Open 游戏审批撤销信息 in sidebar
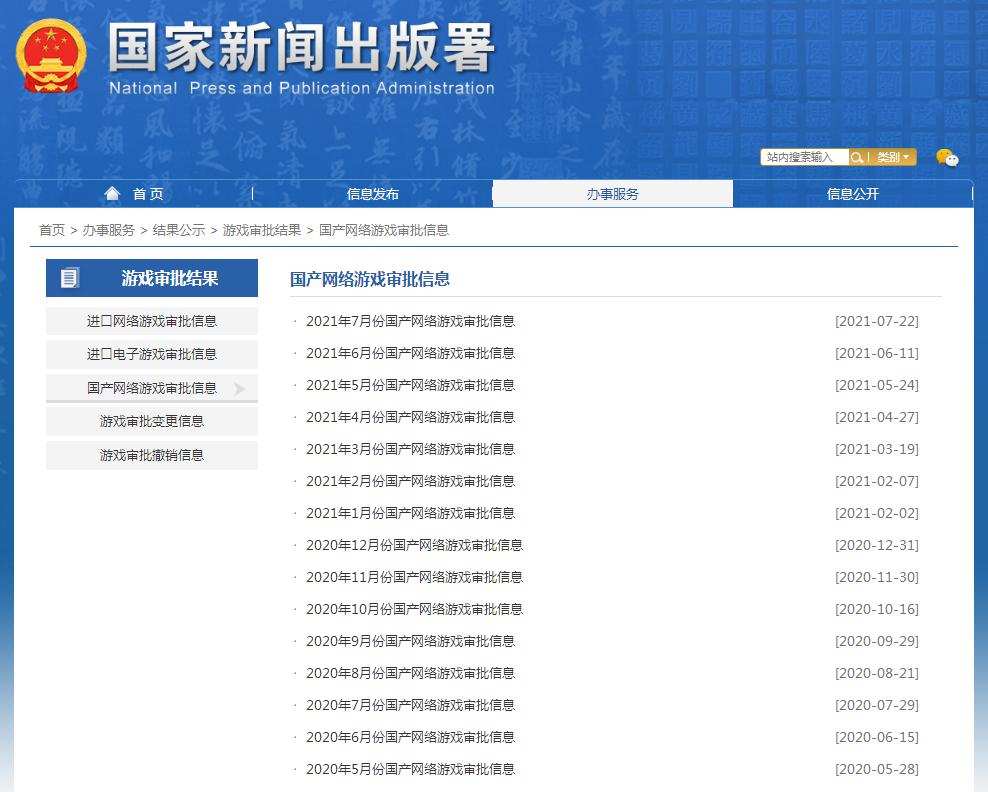Viewport: 988px width, 792px height. pyautogui.click(x=152, y=455)
